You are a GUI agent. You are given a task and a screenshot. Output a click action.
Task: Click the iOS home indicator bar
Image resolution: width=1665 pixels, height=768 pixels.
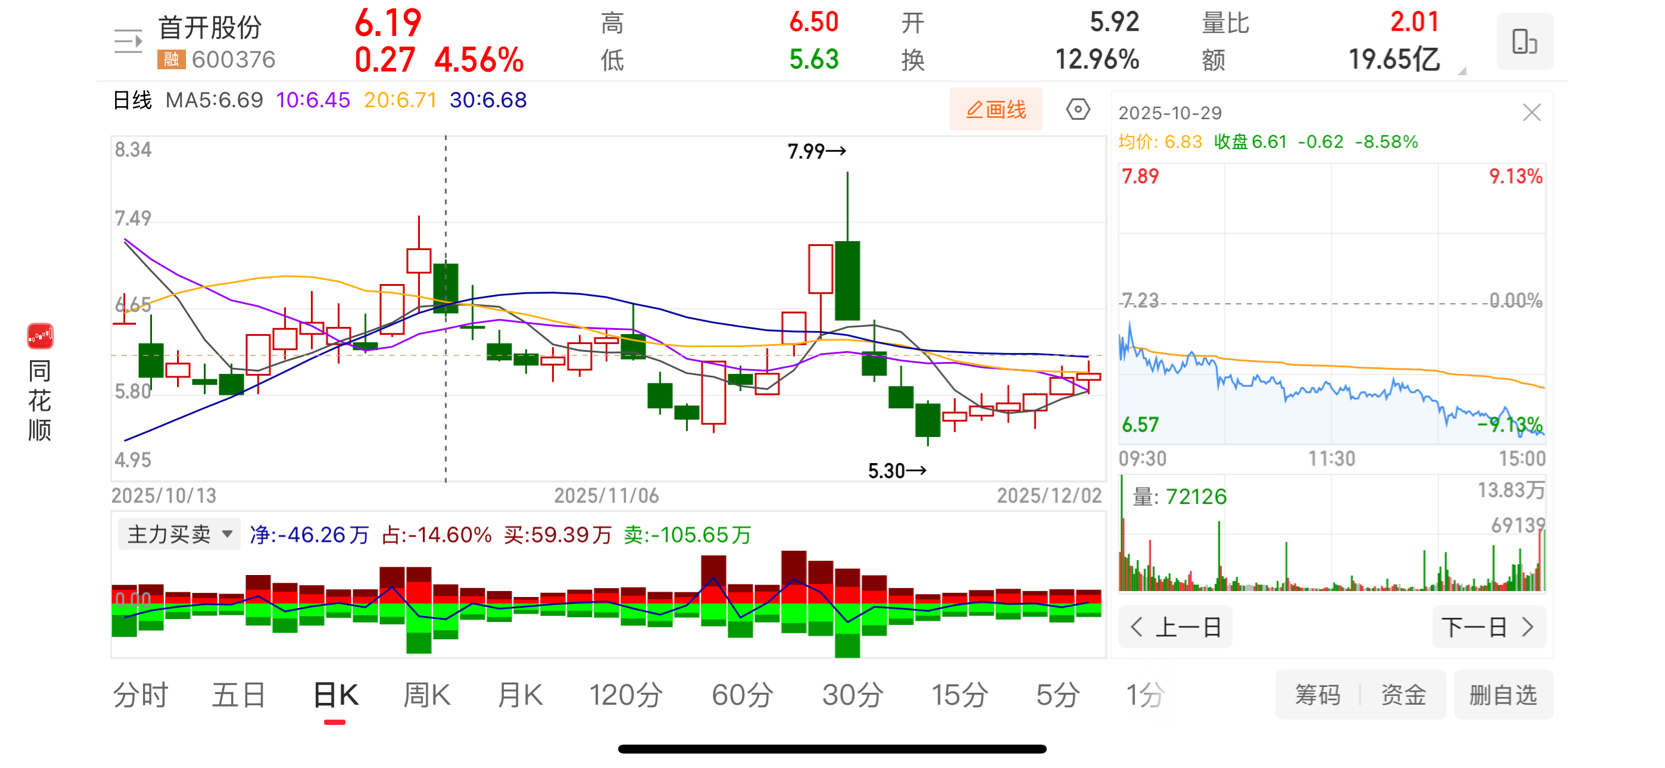[x=832, y=749]
